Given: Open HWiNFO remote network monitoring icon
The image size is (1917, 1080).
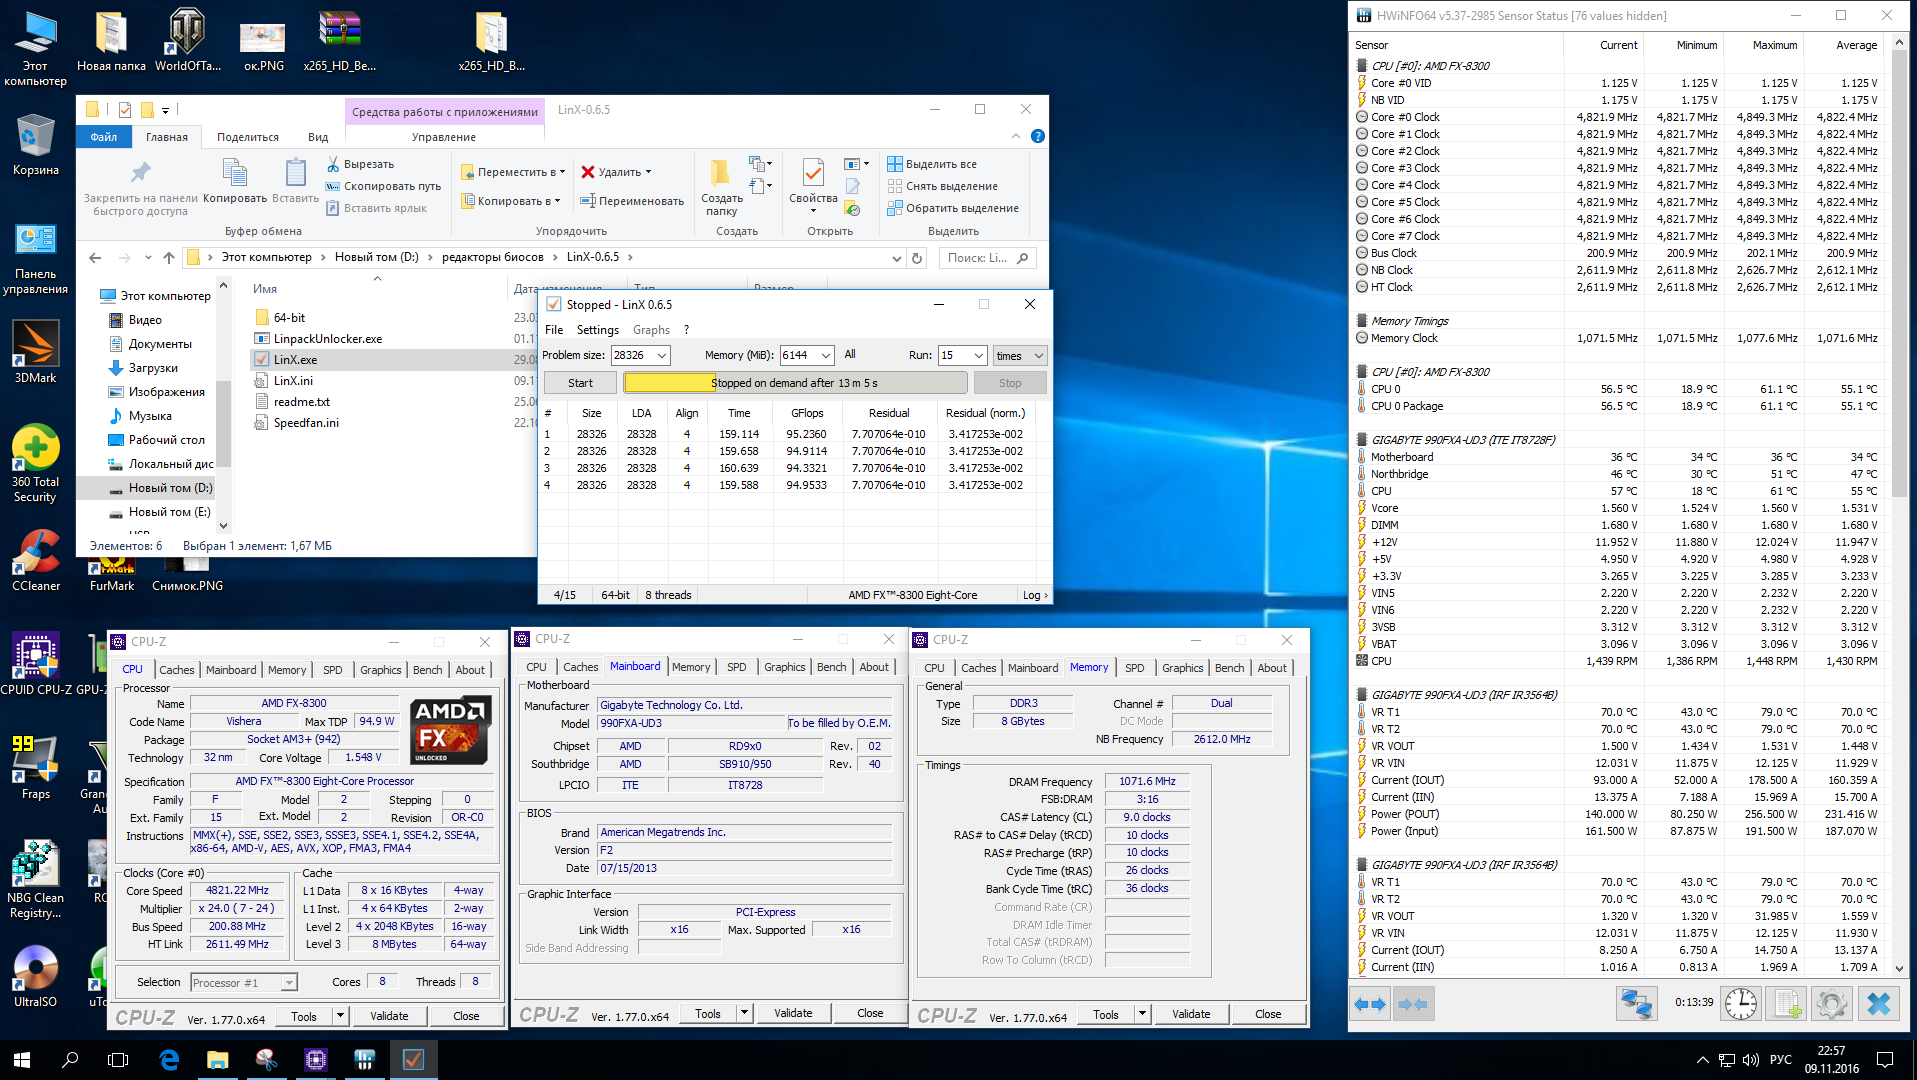Looking at the screenshot, I should (1636, 1003).
